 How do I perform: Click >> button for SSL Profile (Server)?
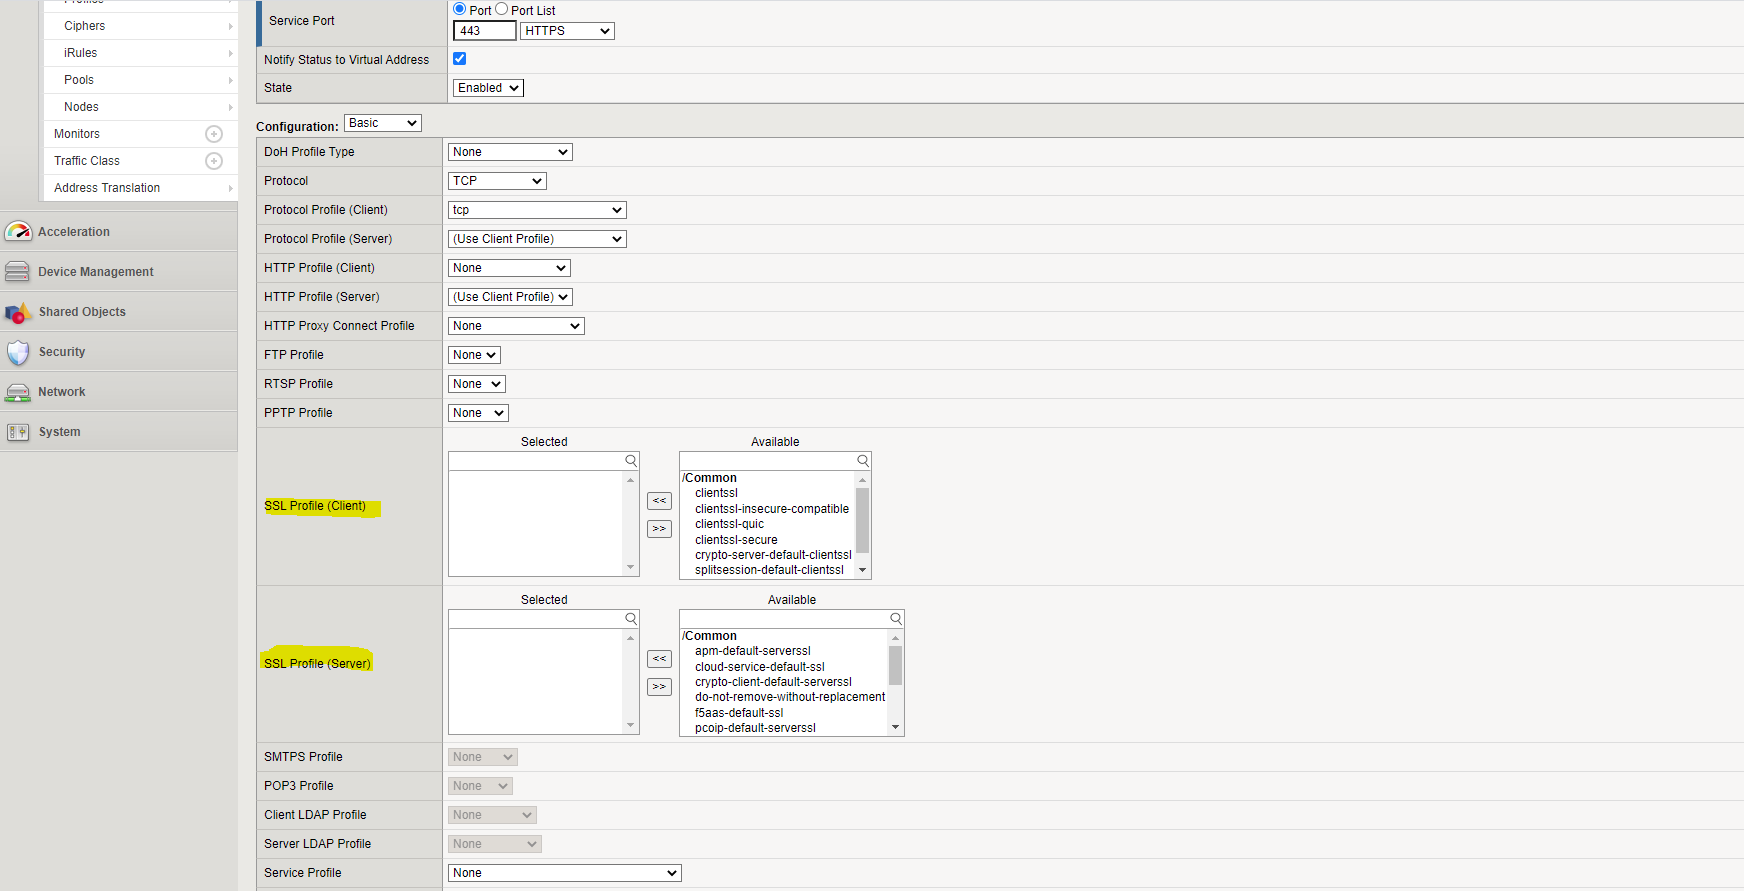click(x=659, y=687)
